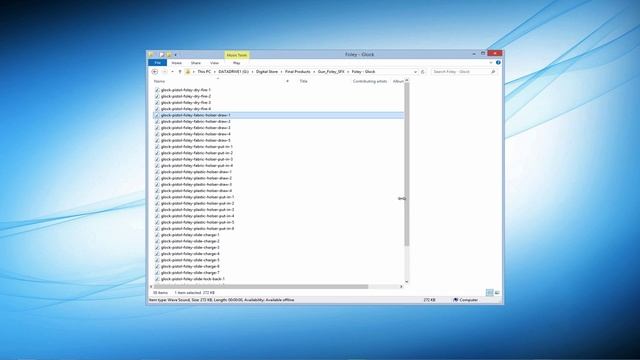Open the View ribbon tab
Image resolution: width=640 pixels, height=360 pixels.
214,63
